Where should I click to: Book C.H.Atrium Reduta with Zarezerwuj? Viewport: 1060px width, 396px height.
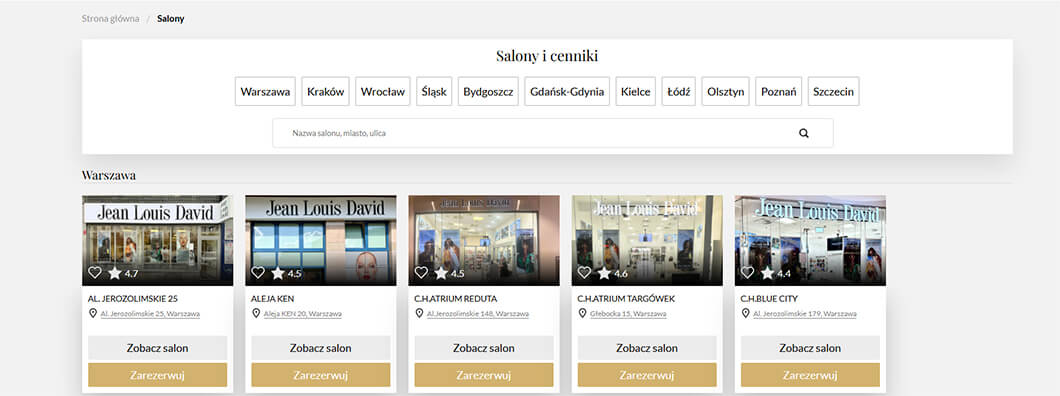tap(484, 374)
